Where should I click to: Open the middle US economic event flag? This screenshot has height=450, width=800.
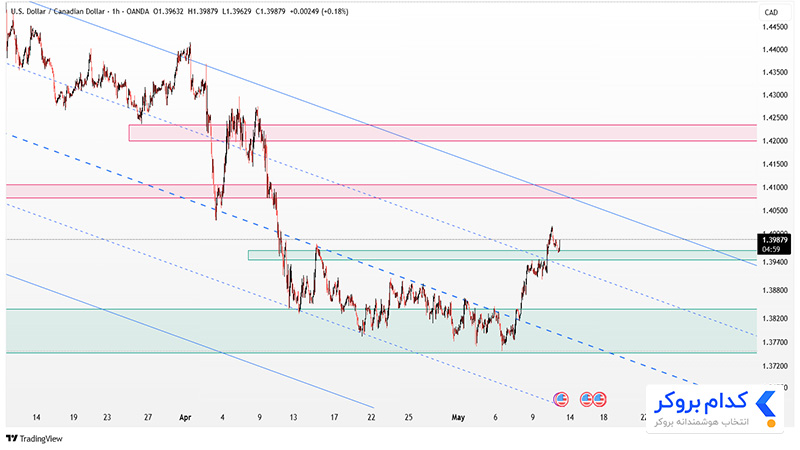[586, 399]
